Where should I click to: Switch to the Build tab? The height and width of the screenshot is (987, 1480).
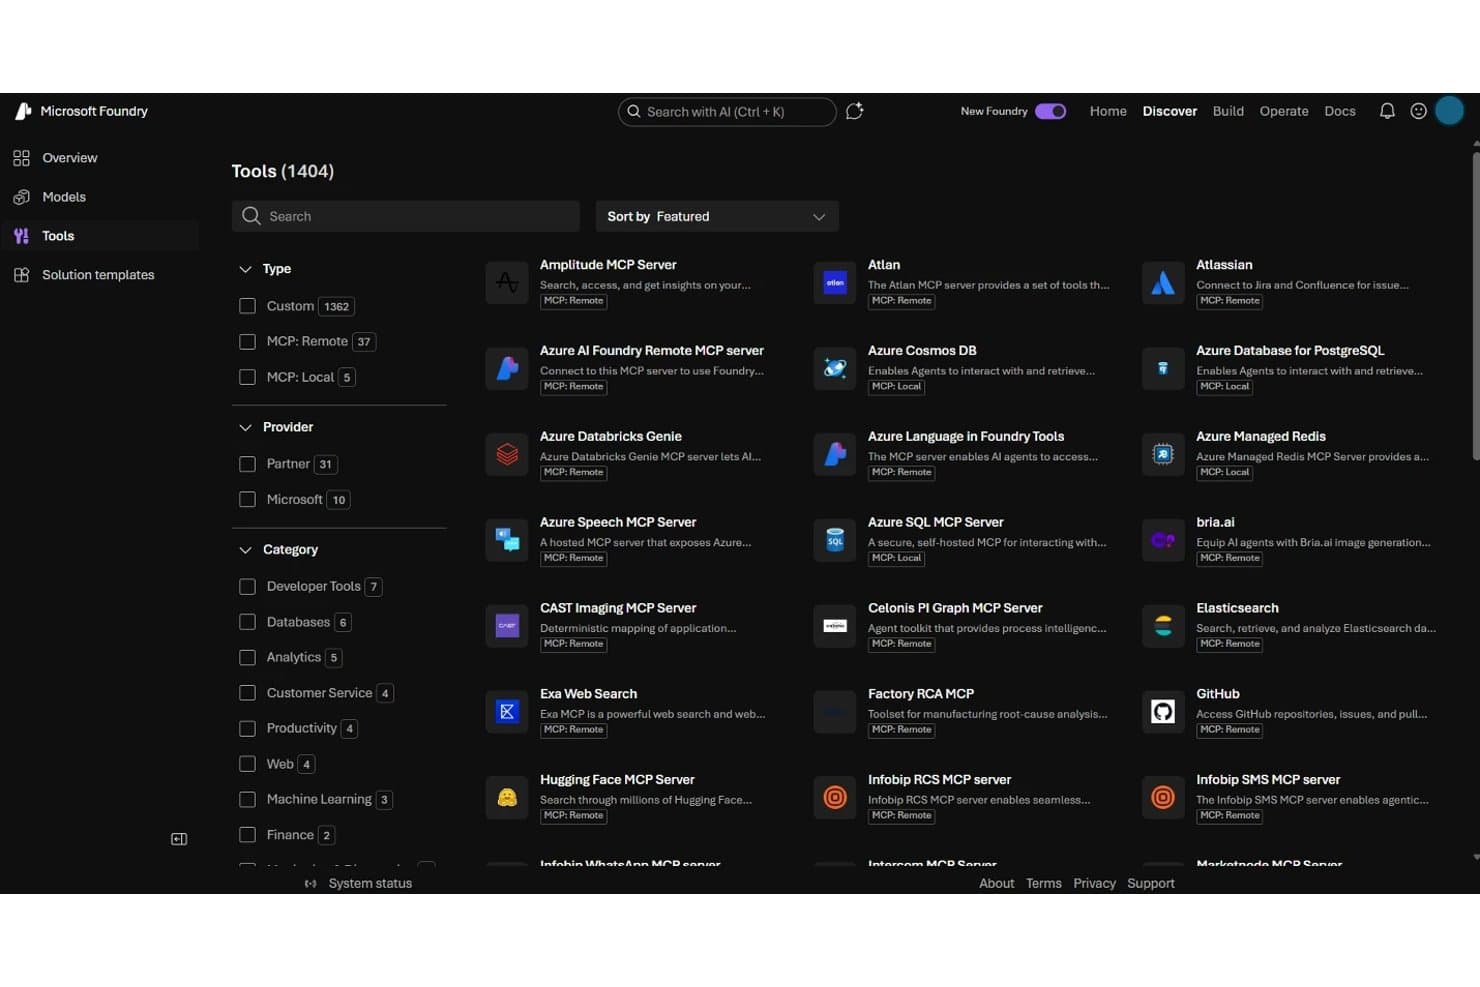click(x=1228, y=111)
